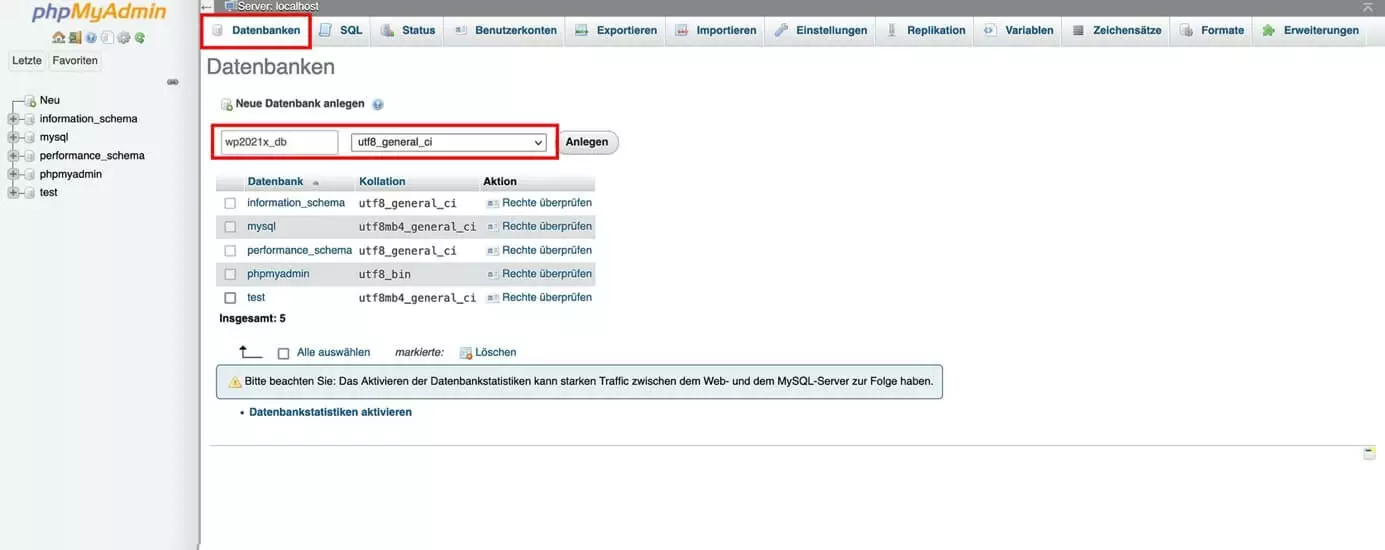Open the mysql database link in the table
1385x550 pixels.
[261, 227]
